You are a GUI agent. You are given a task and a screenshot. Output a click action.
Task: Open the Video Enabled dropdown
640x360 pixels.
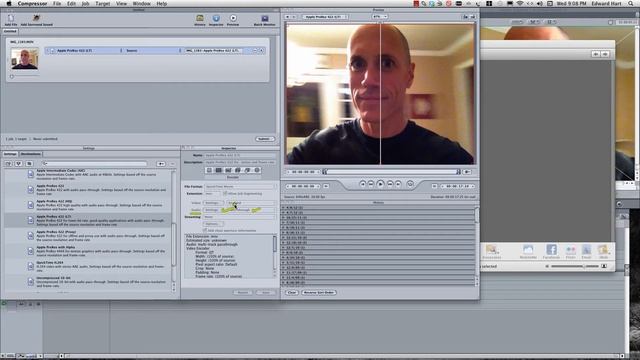point(251,203)
